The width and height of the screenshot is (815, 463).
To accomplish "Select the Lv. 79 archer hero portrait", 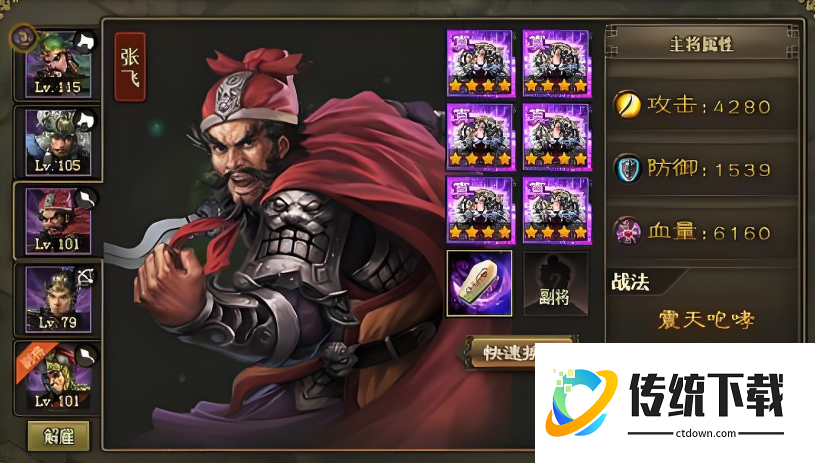I will 58,300.
